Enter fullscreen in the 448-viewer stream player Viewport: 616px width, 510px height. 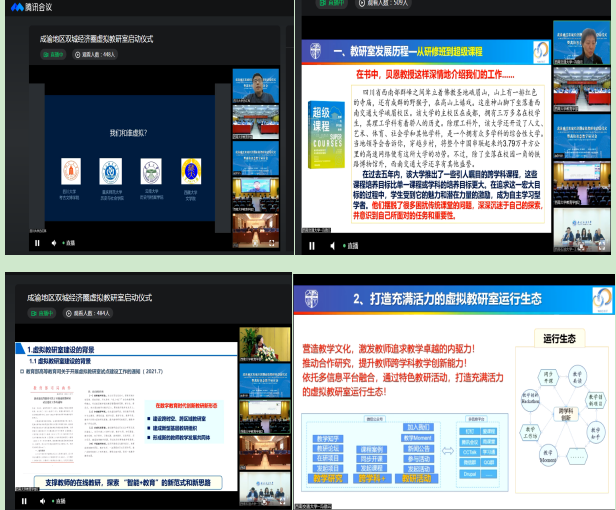coord(271,243)
